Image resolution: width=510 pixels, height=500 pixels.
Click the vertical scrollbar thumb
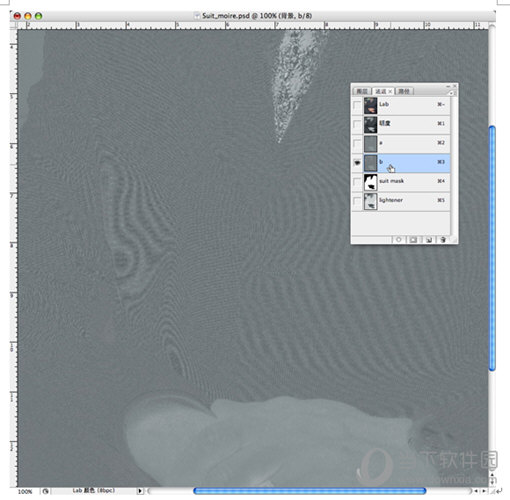(492, 248)
